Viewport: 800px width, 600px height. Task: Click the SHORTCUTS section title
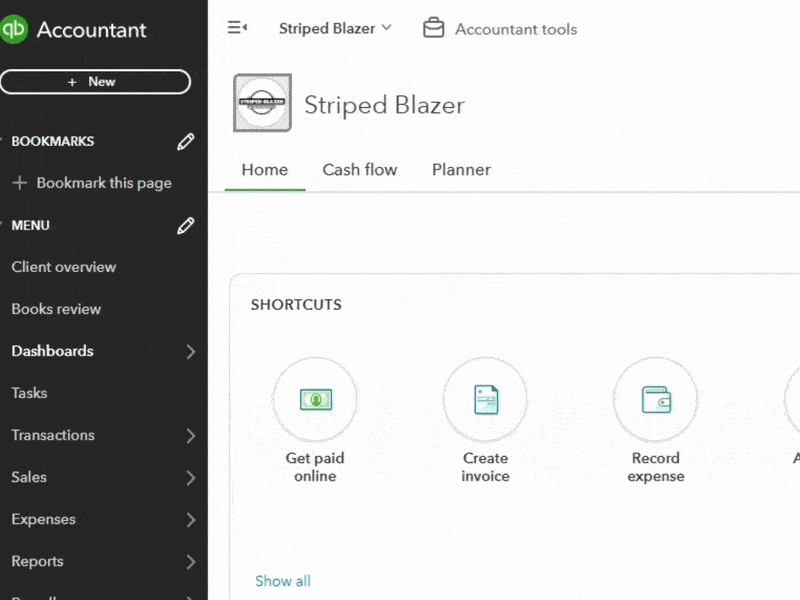point(296,305)
